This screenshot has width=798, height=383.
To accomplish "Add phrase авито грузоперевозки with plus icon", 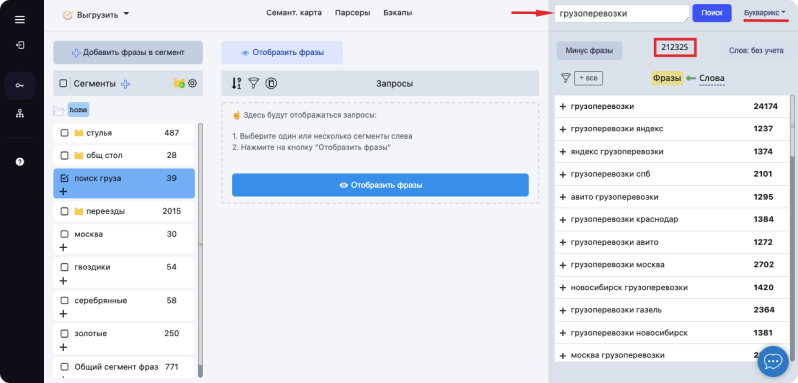I will point(562,197).
